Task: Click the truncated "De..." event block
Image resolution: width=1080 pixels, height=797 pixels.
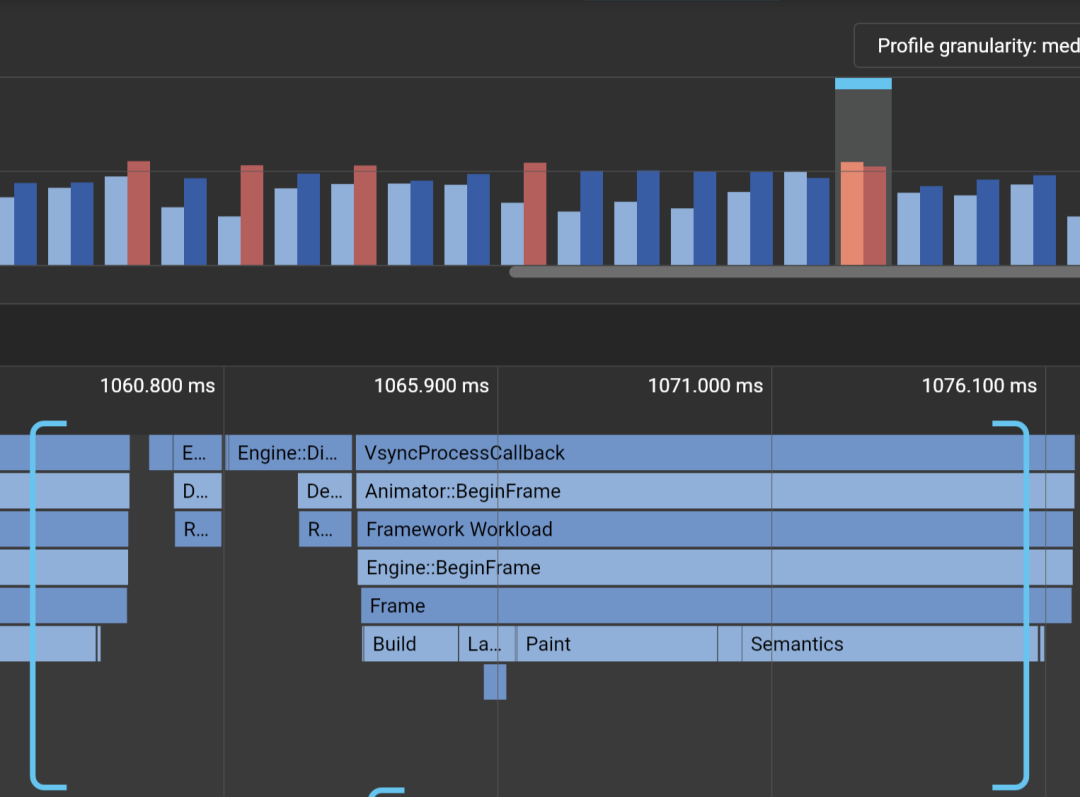Action: tap(324, 491)
